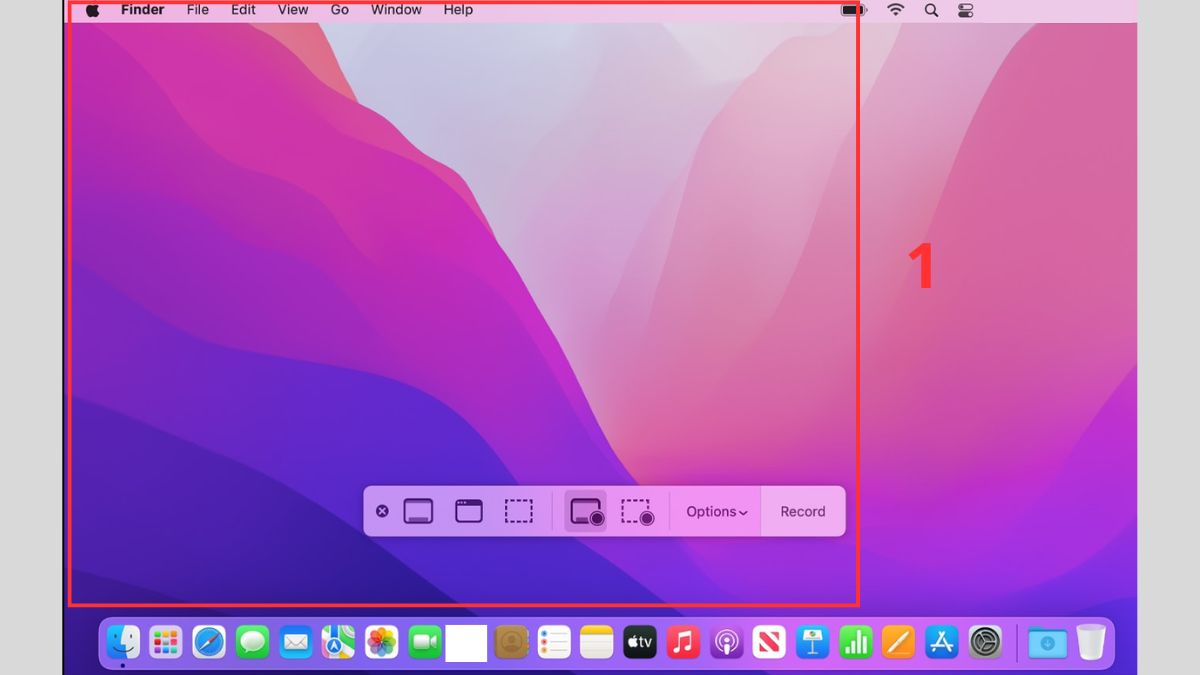Screen dimensions: 1200x675
Task: Open the File menu
Action: tap(197, 10)
